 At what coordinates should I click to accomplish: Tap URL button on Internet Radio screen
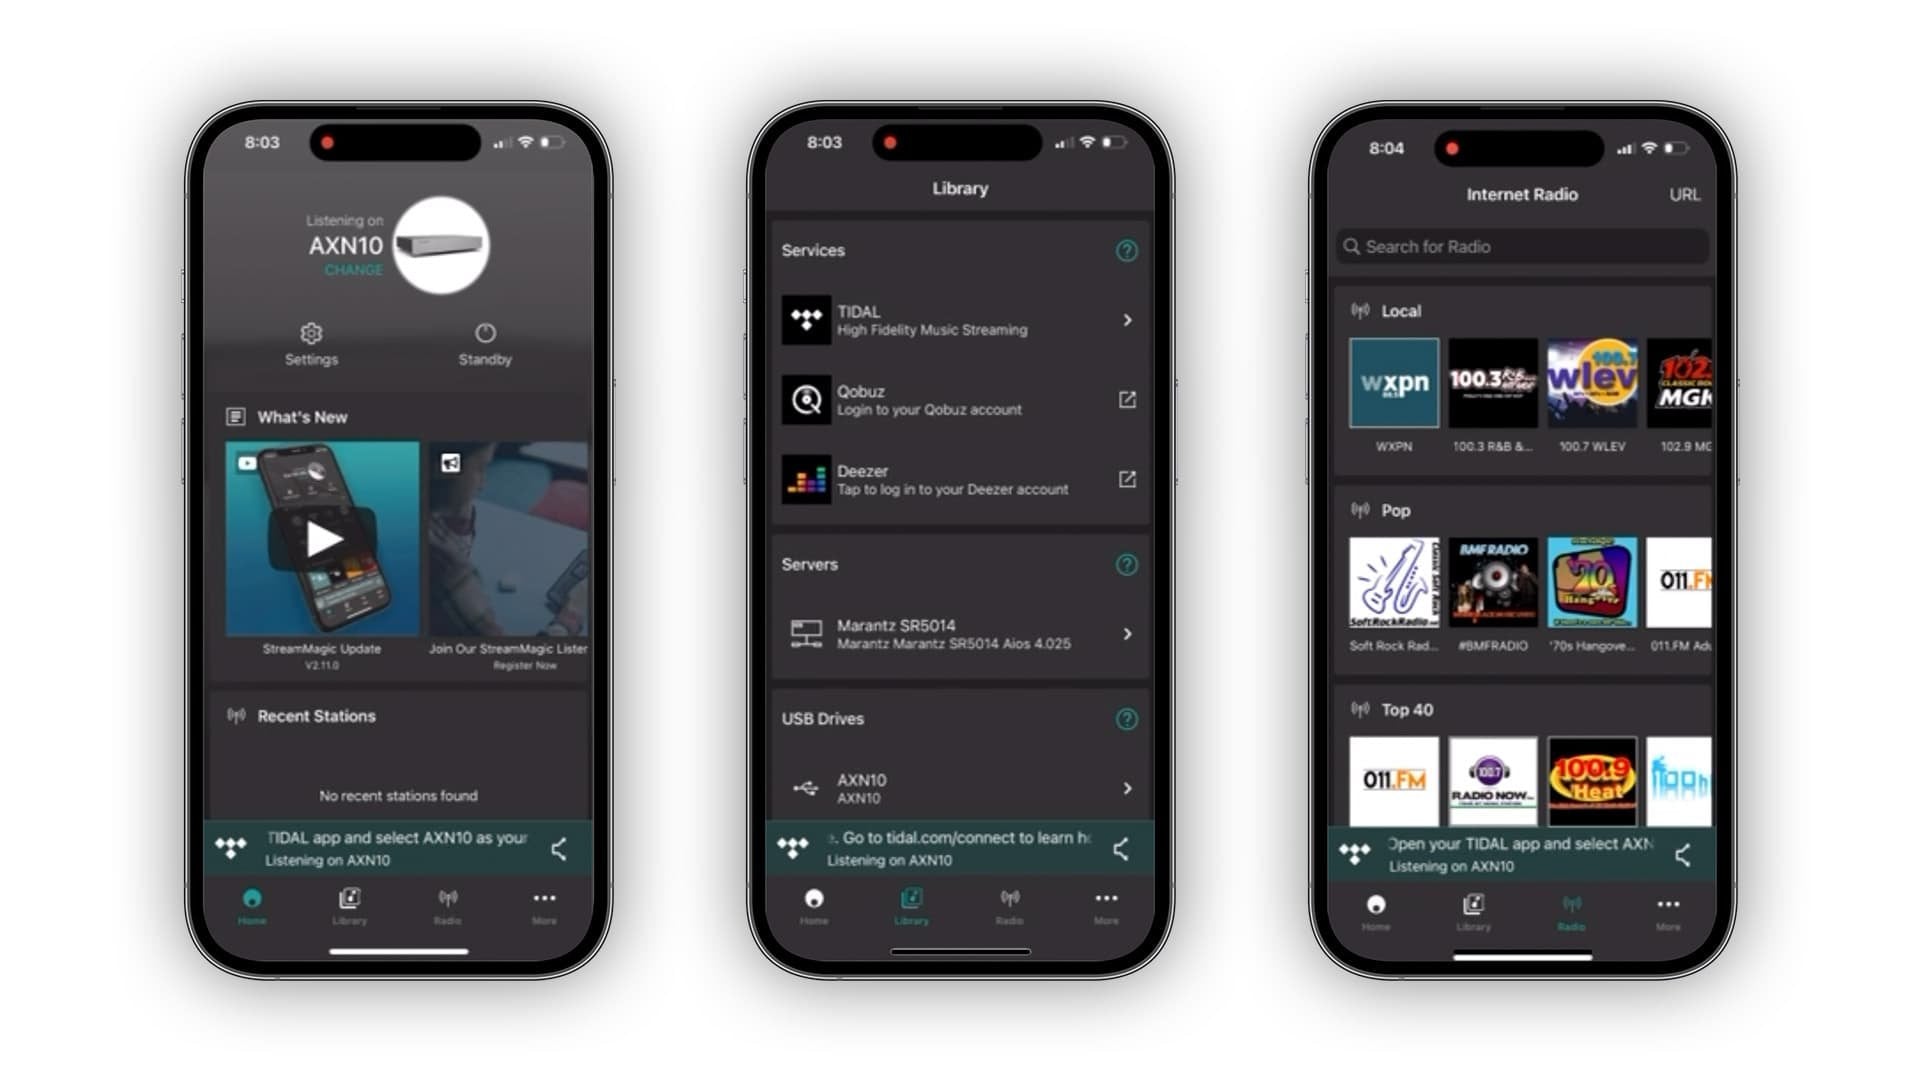pos(1685,195)
